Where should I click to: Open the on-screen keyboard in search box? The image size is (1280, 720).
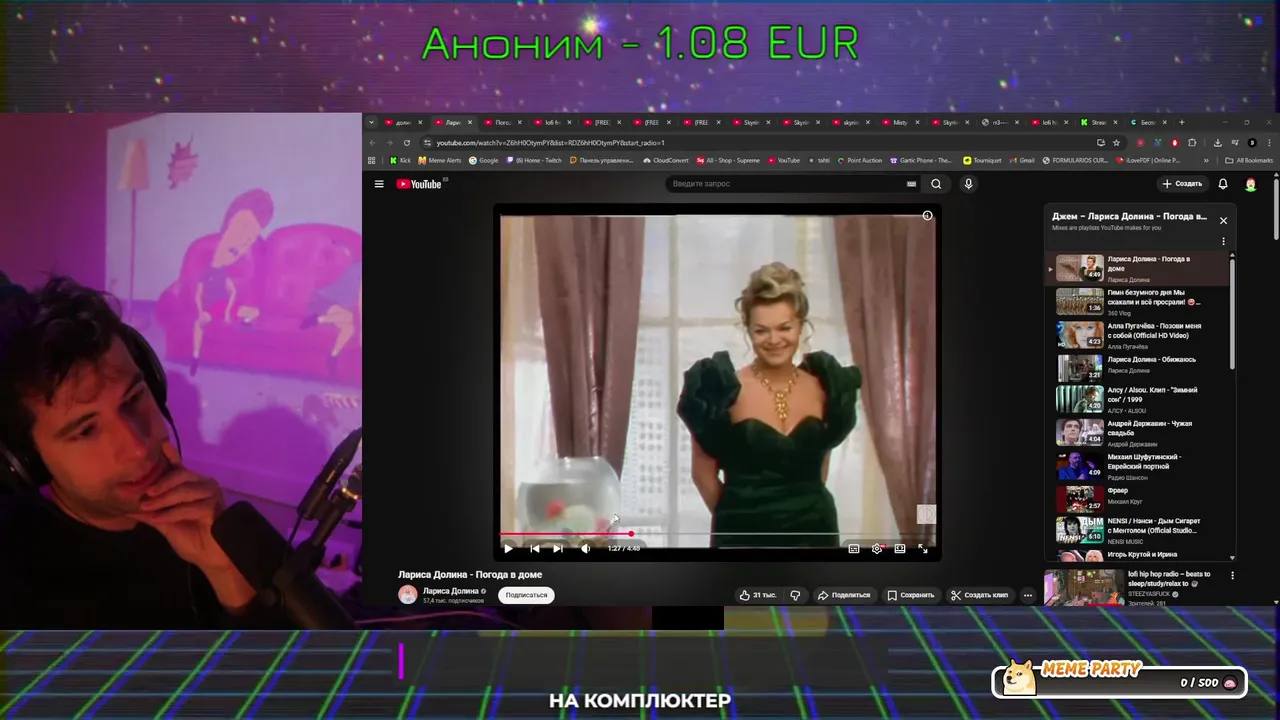[911, 184]
